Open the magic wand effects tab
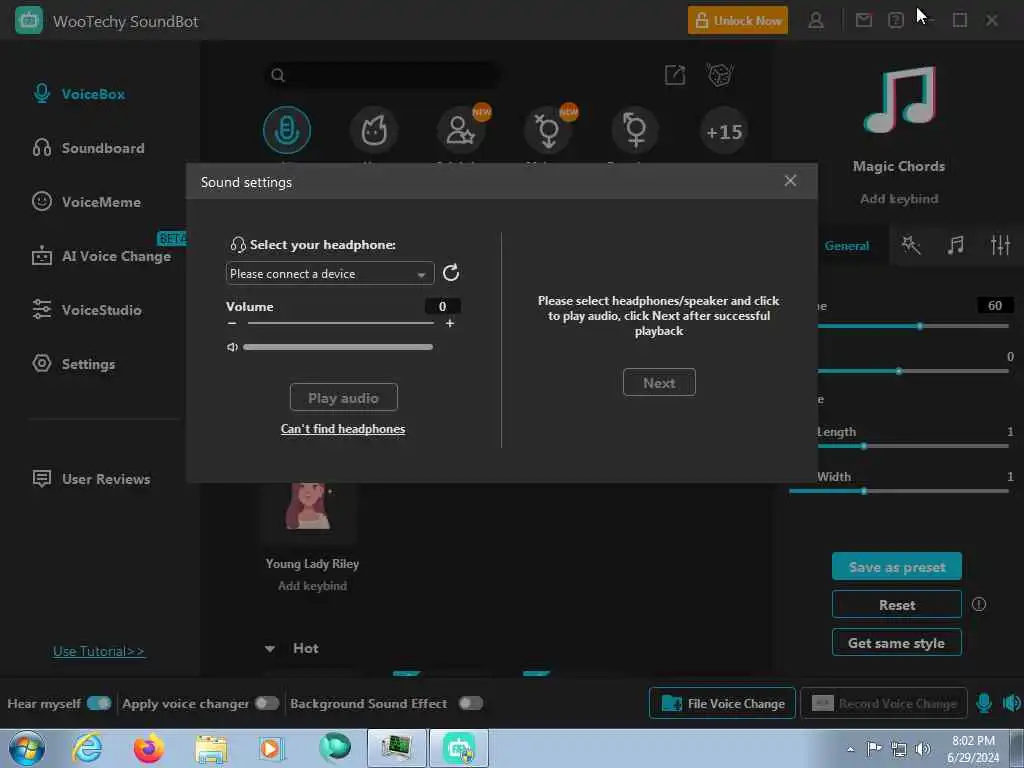 (910, 245)
